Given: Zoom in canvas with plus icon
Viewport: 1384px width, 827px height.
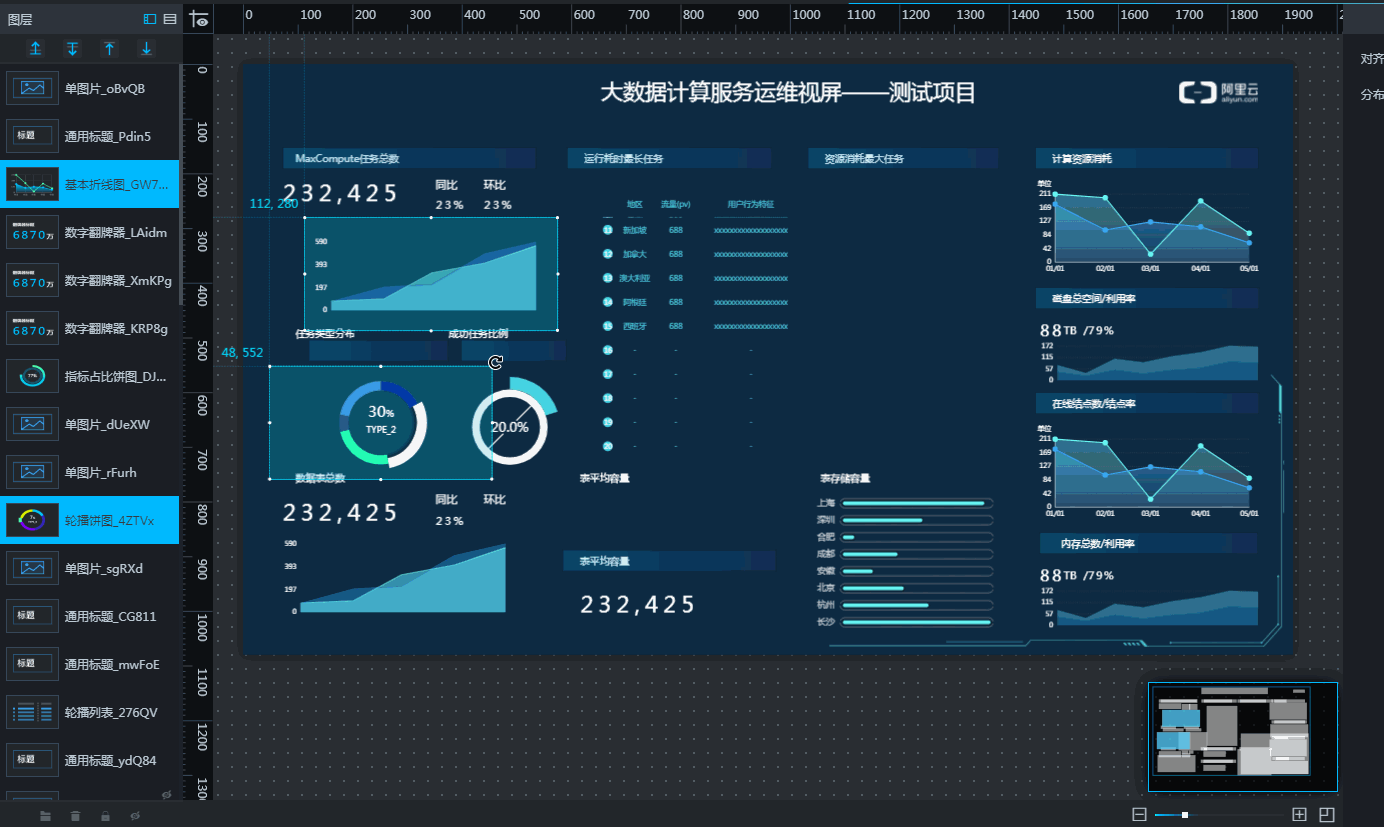Looking at the screenshot, I should [1300, 815].
